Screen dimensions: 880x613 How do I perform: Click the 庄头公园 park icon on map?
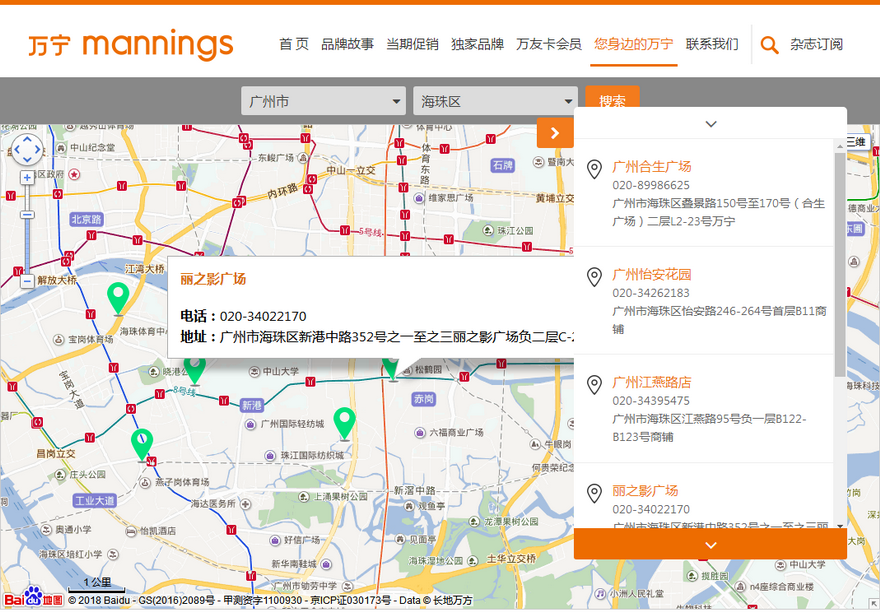tap(59, 474)
